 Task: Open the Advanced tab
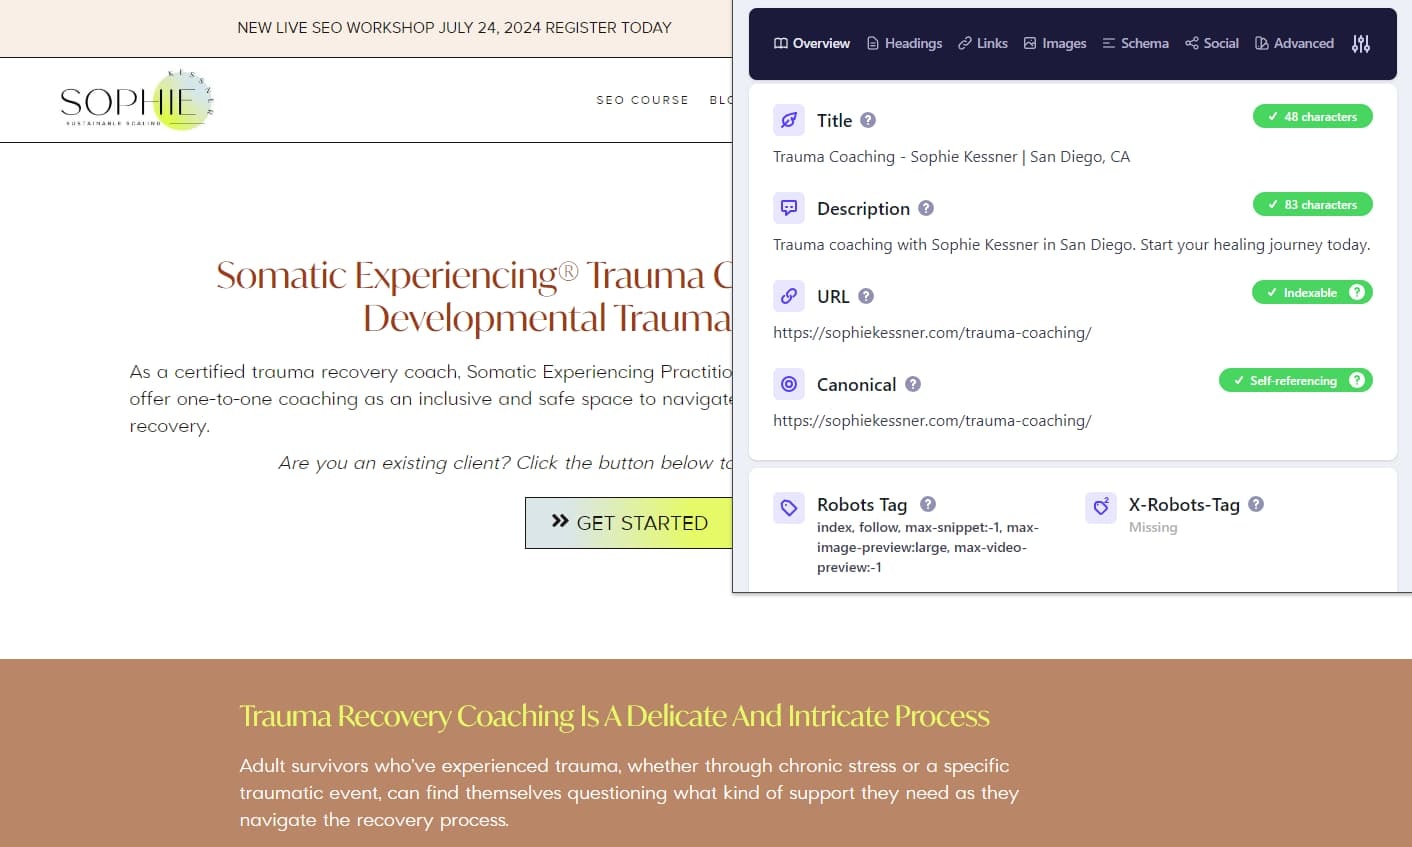[1294, 43]
